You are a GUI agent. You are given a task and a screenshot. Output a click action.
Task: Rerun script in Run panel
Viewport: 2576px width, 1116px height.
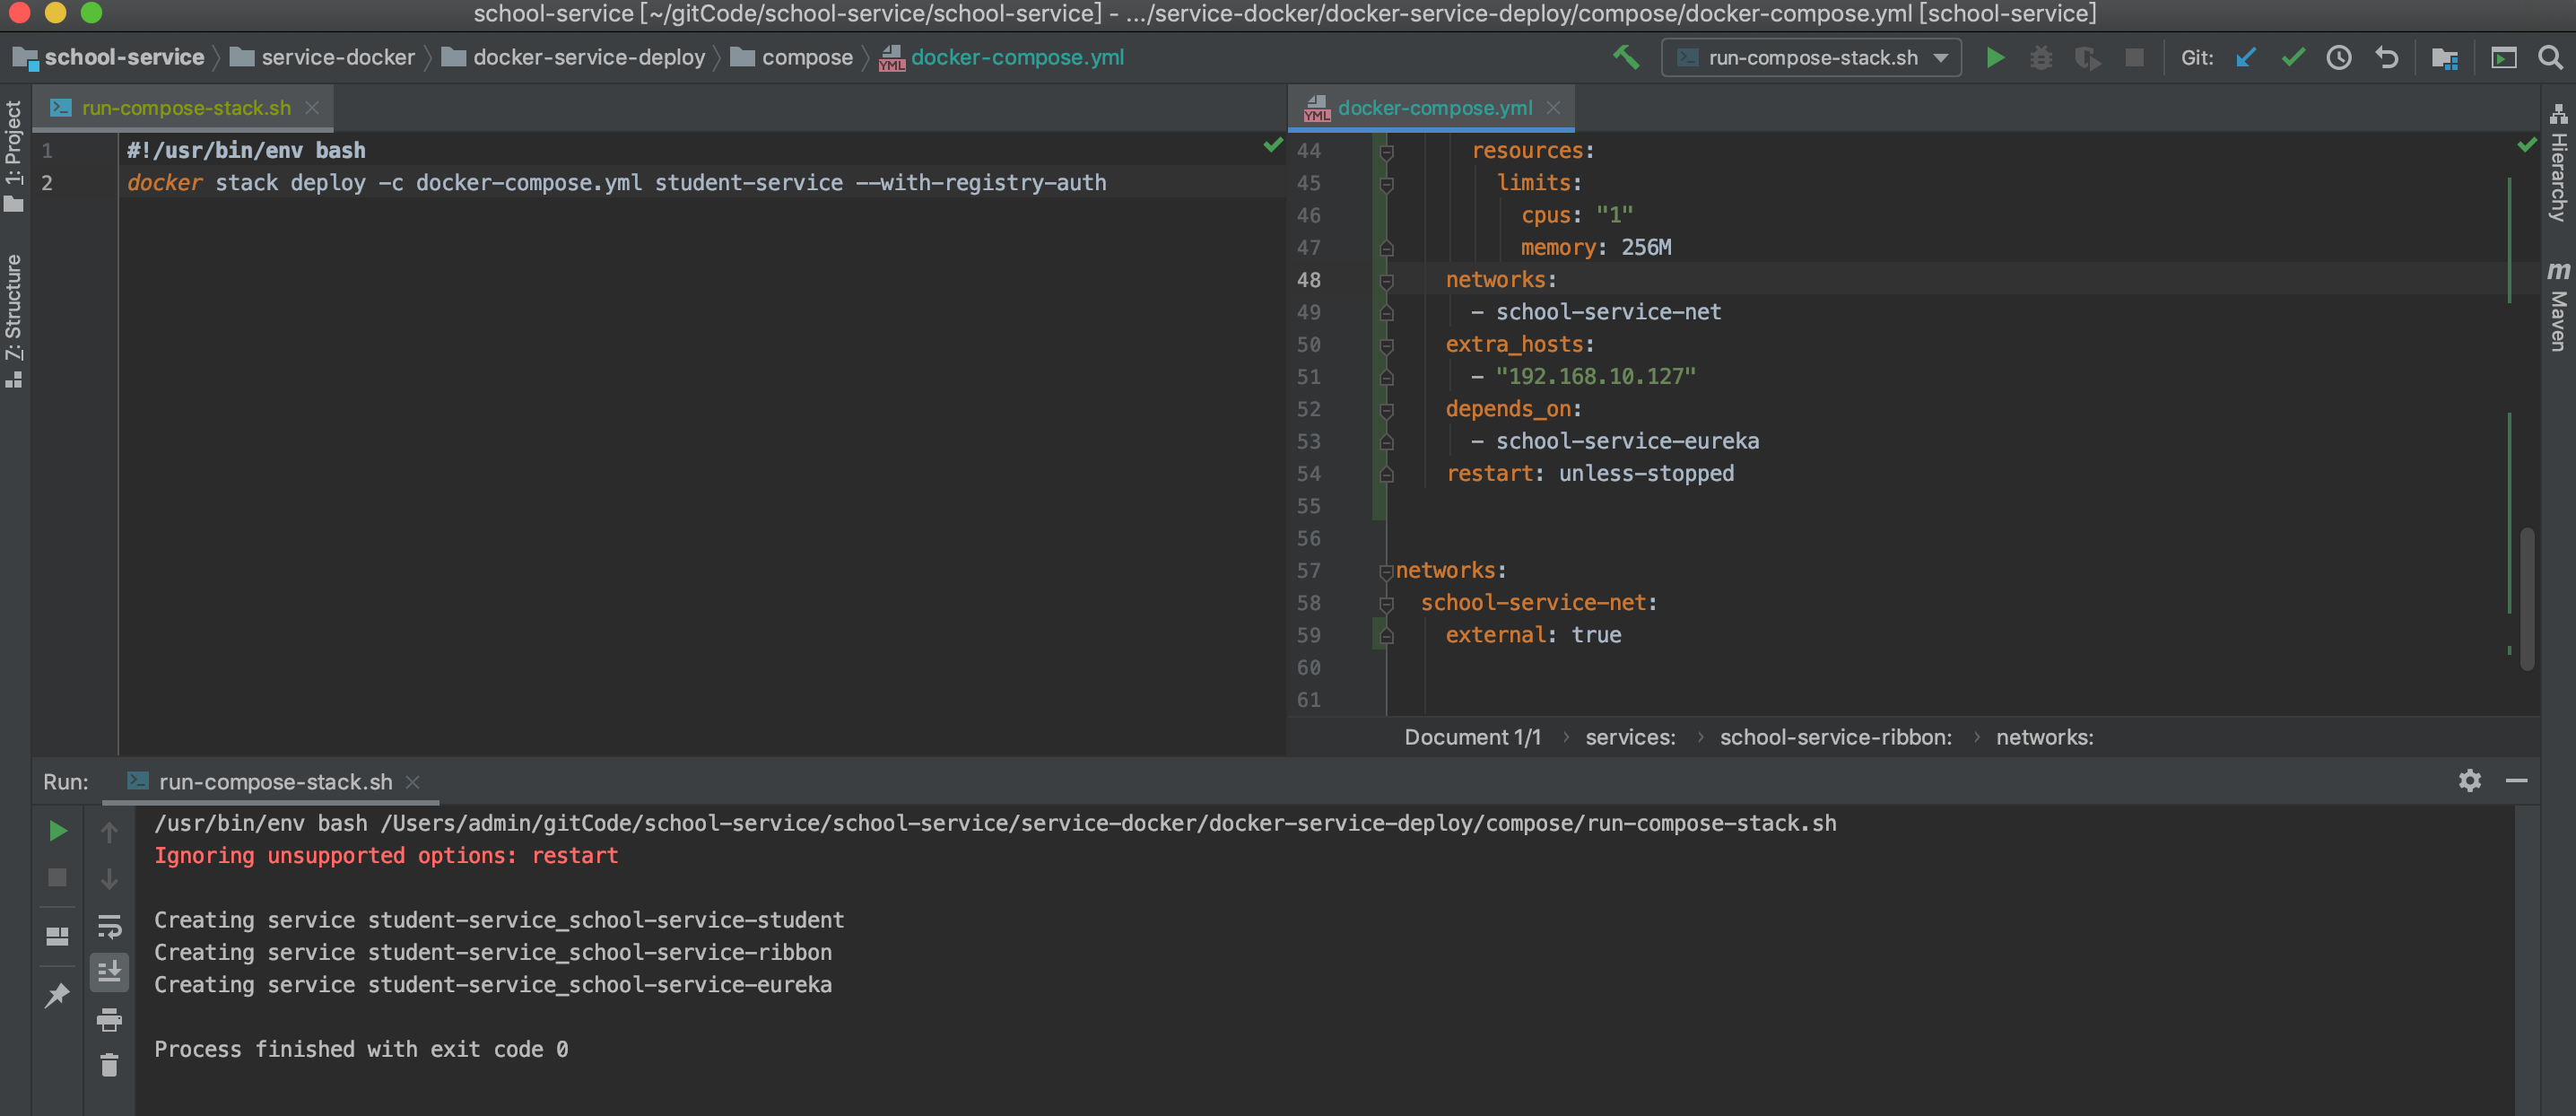click(58, 831)
